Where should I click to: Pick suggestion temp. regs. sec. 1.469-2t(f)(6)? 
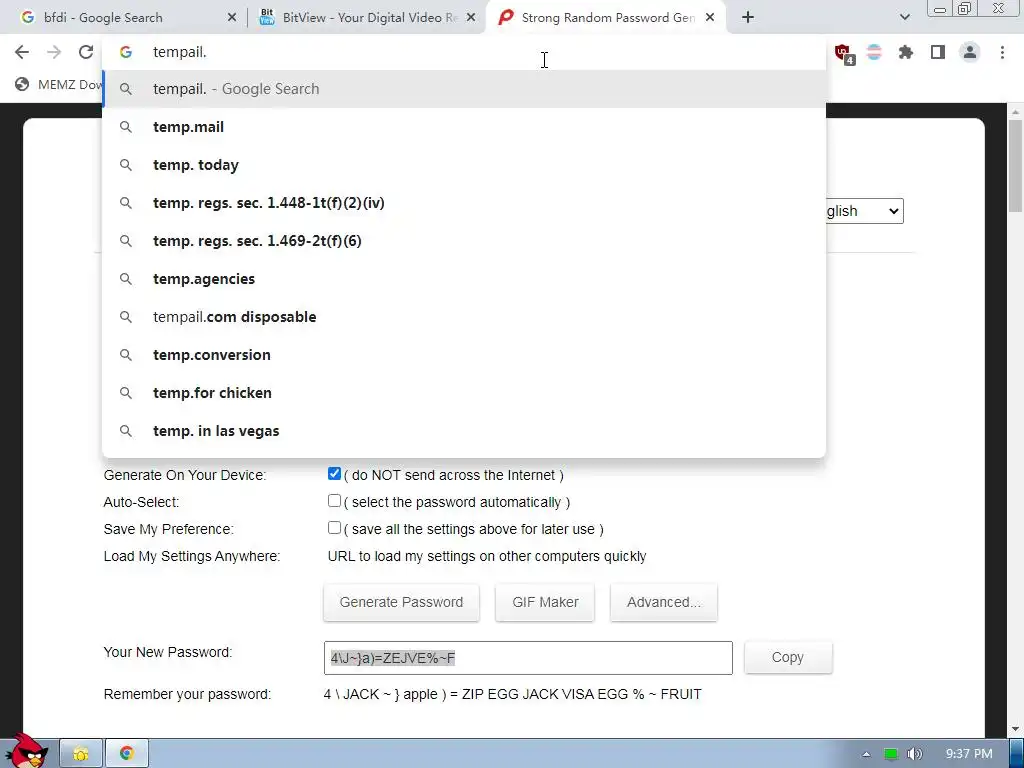[x=464, y=241]
